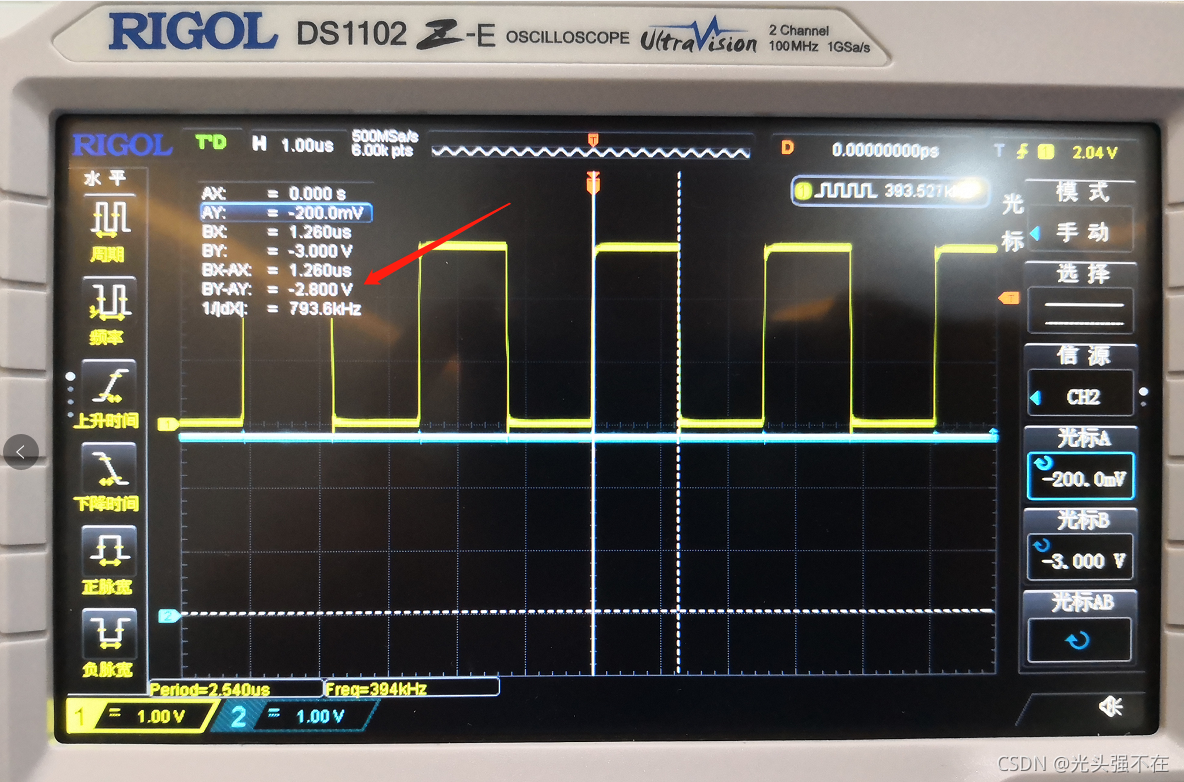Click horizontal timebase H 1.00us
This screenshot has height=782, width=1184.
pyautogui.click(x=293, y=144)
